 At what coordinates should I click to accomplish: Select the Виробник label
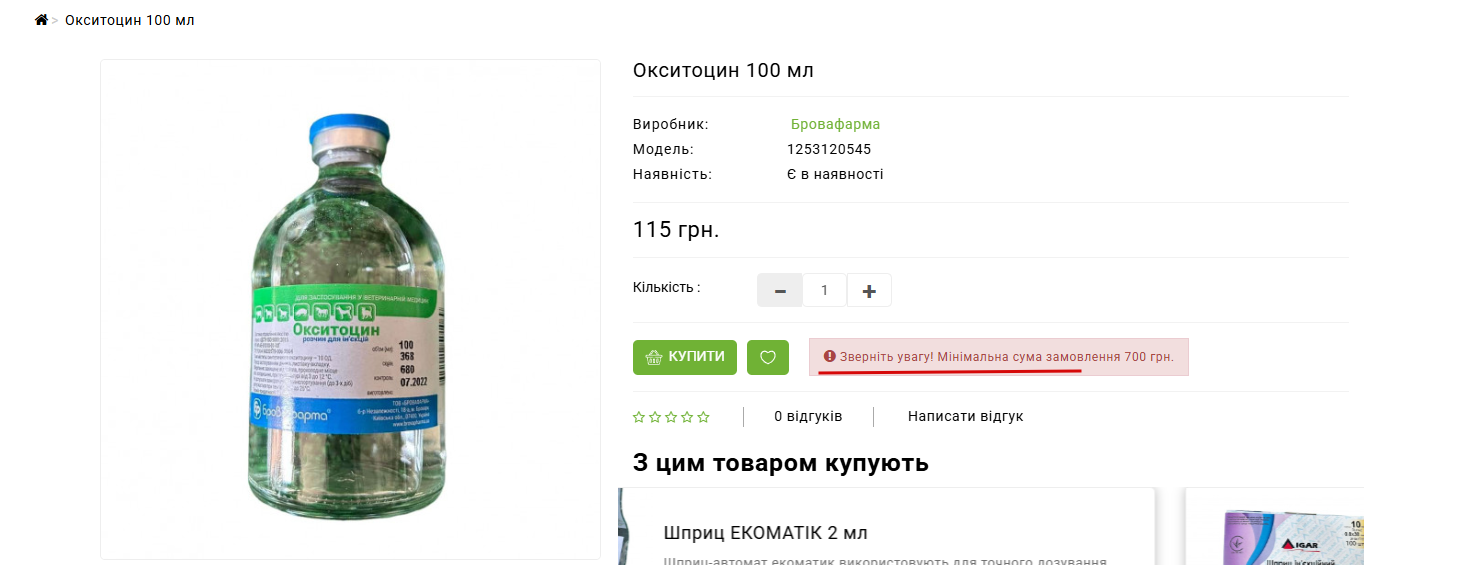coord(671,125)
